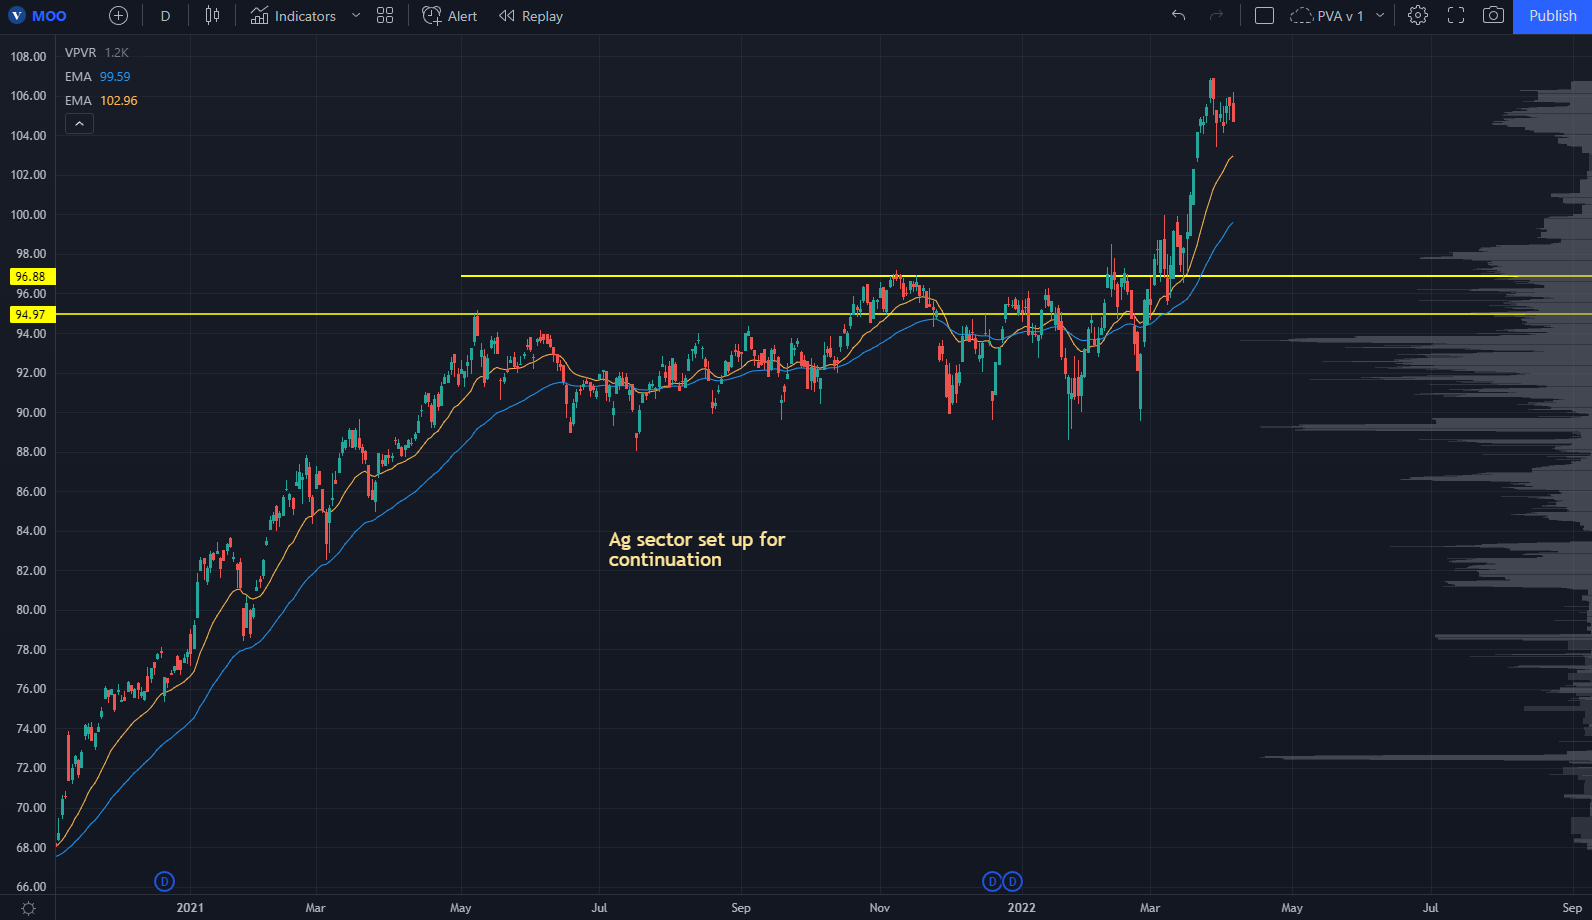Expand the favorite indicators chevron

click(355, 16)
